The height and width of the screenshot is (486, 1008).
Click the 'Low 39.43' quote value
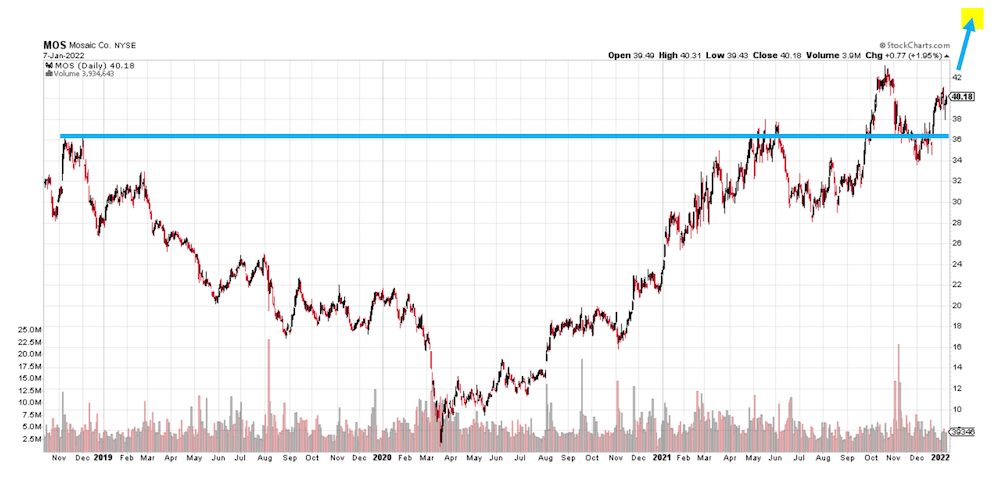pos(726,56)
